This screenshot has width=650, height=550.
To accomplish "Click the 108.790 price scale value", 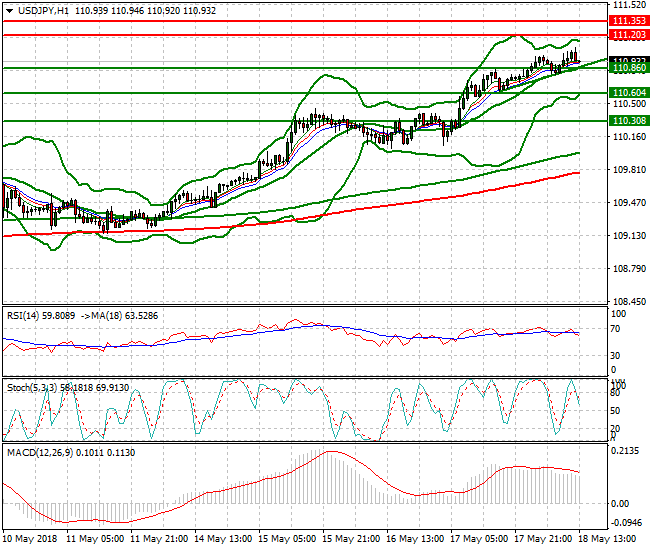I will [629, 269].
